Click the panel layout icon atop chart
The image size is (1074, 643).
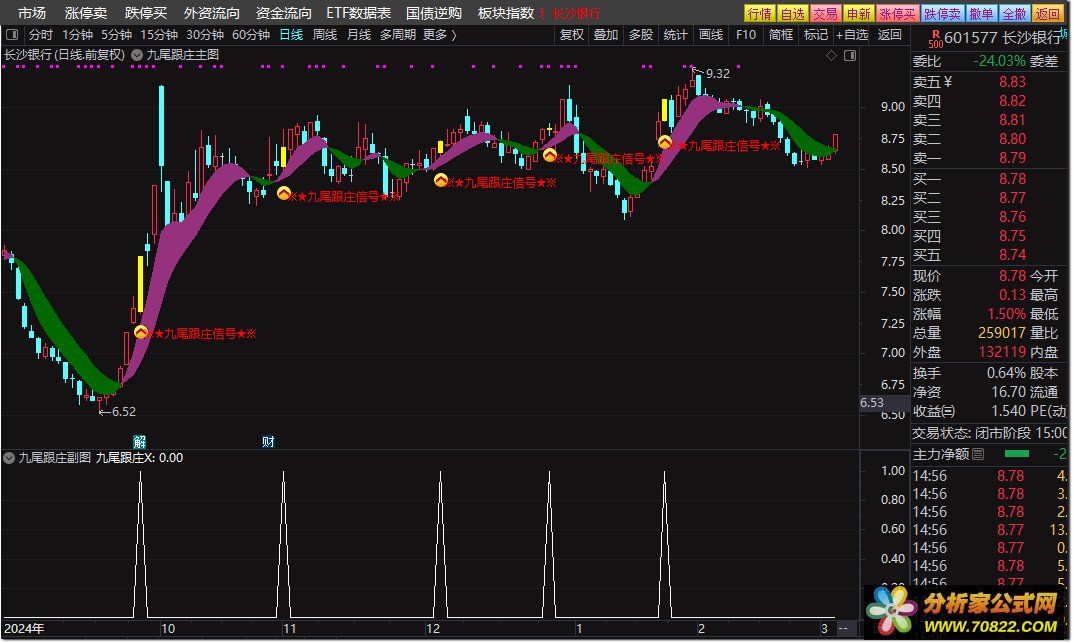click(850, 55)
